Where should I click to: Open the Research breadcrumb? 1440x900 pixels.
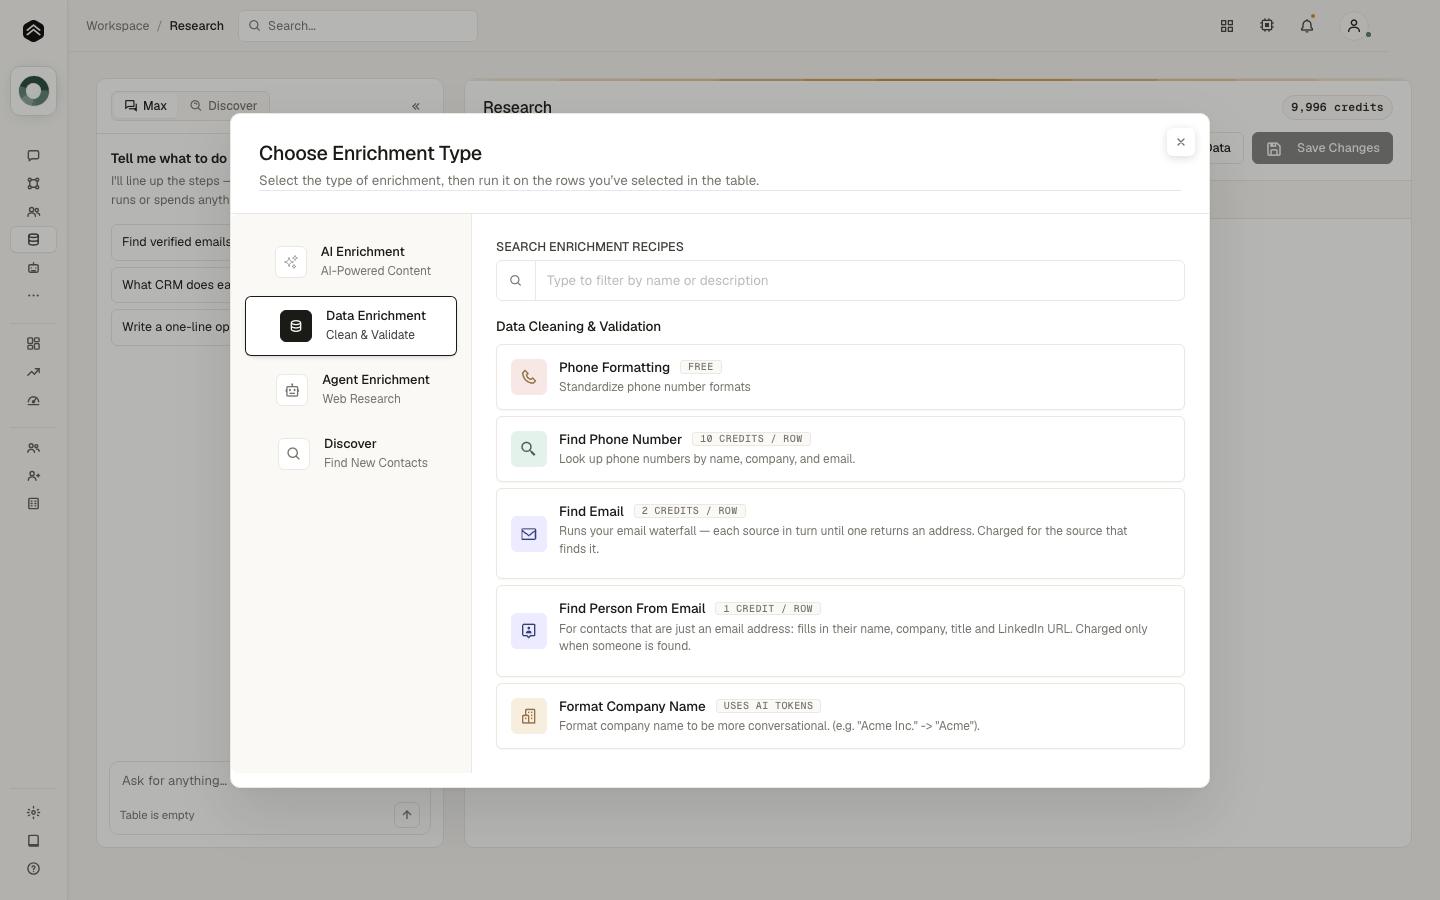point(197,26)
